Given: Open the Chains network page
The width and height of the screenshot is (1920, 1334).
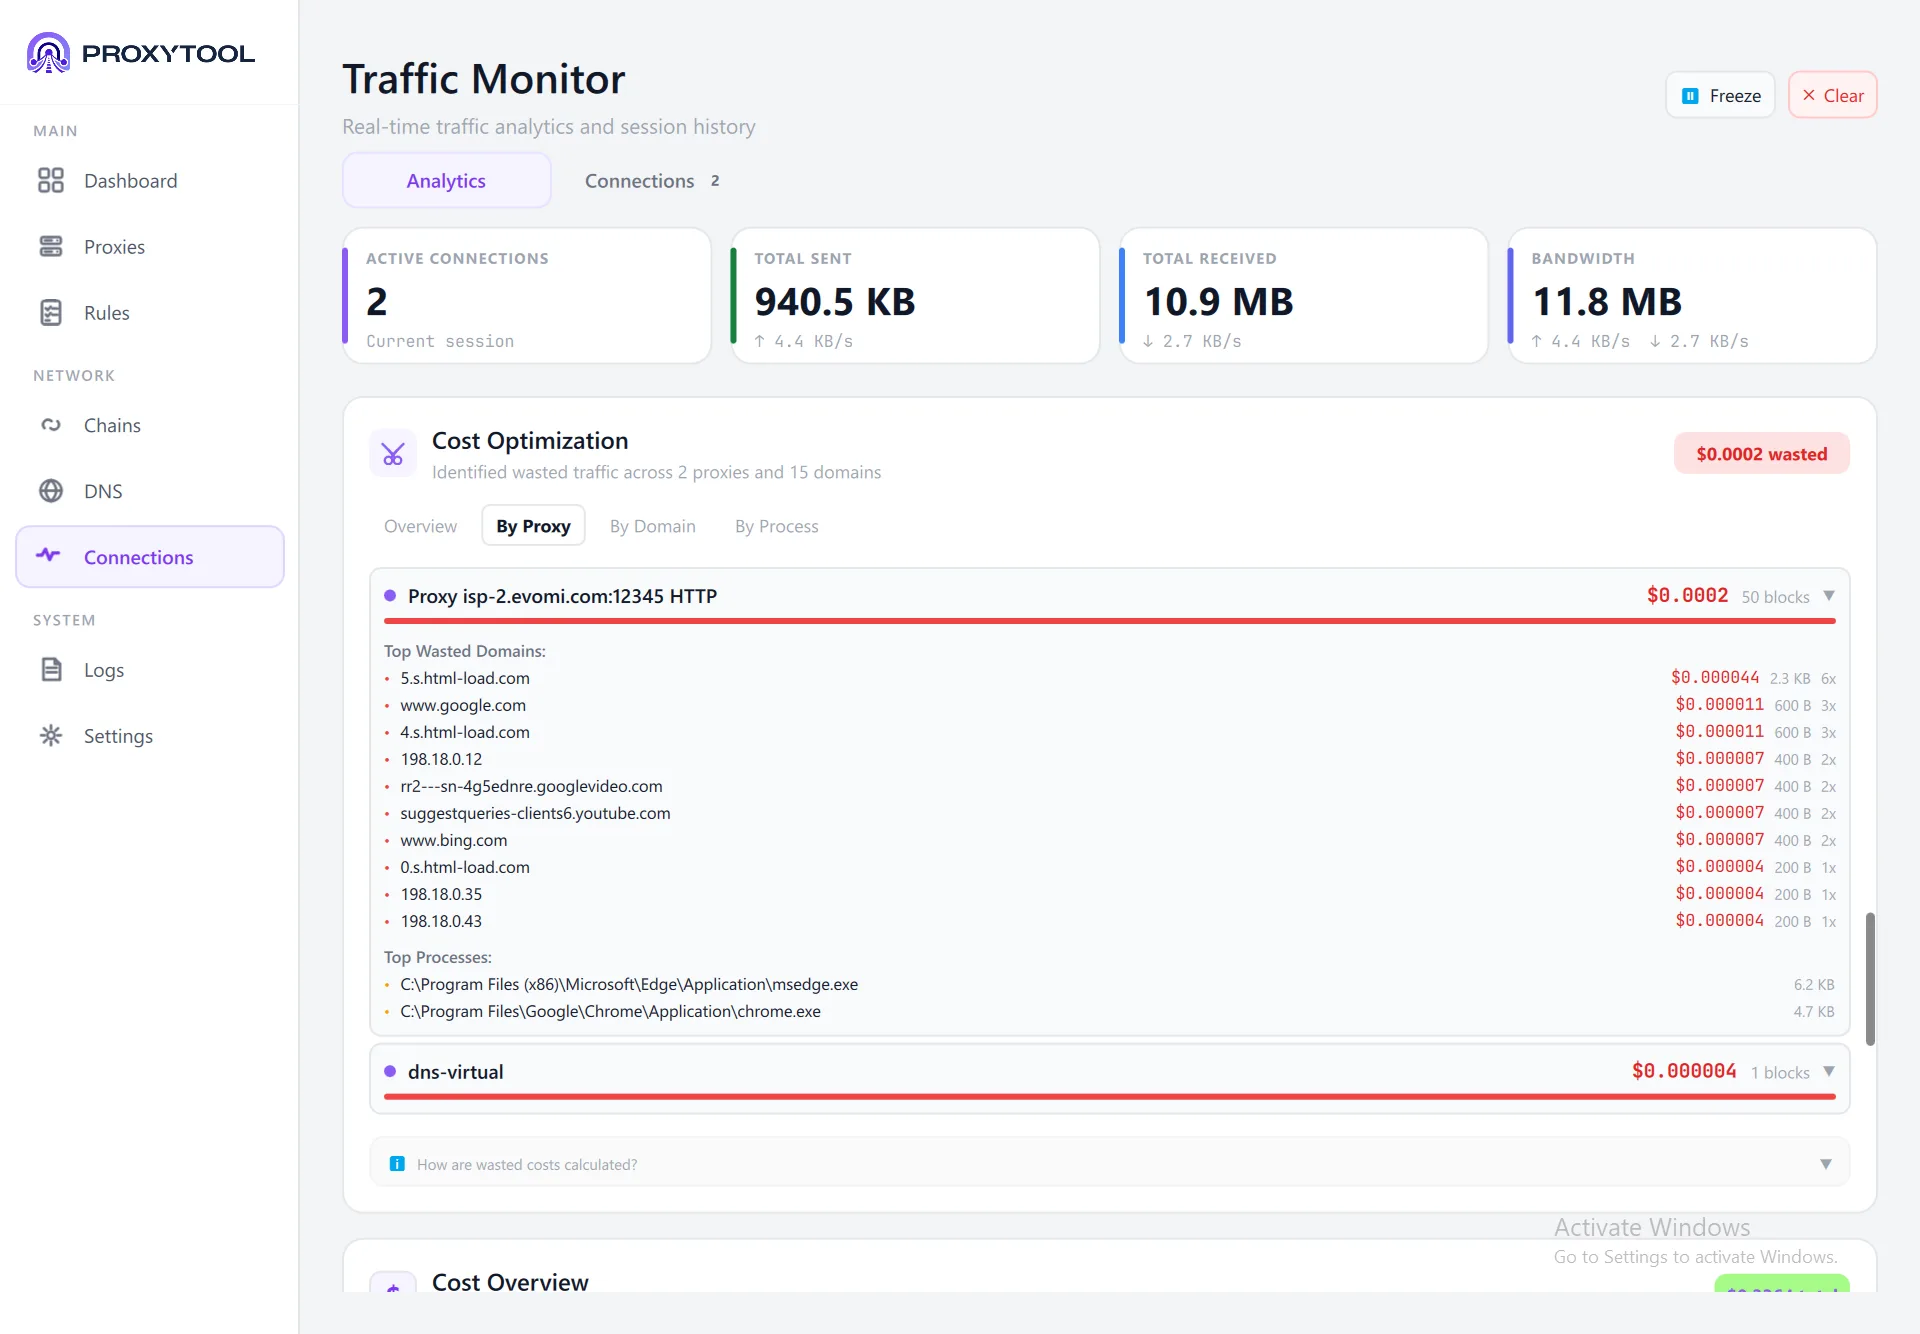Looking at the screenshot, I should point(150,425).
